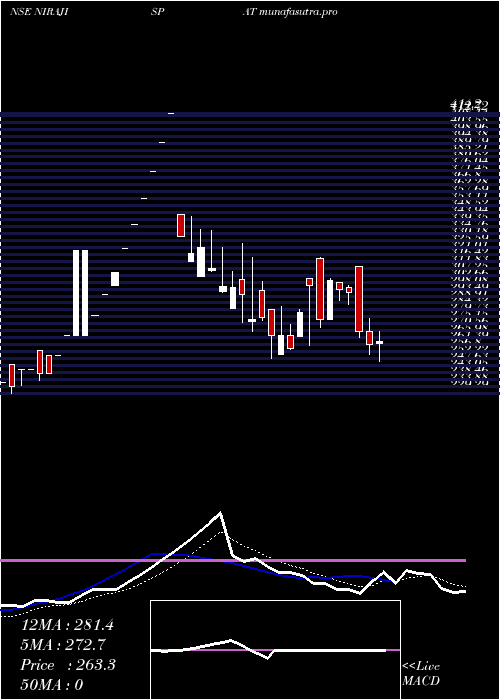The width and height of the screenshot is (500, 700).
Task: Open the munafasutra.pro header text
Action: [x=298, y=12]
